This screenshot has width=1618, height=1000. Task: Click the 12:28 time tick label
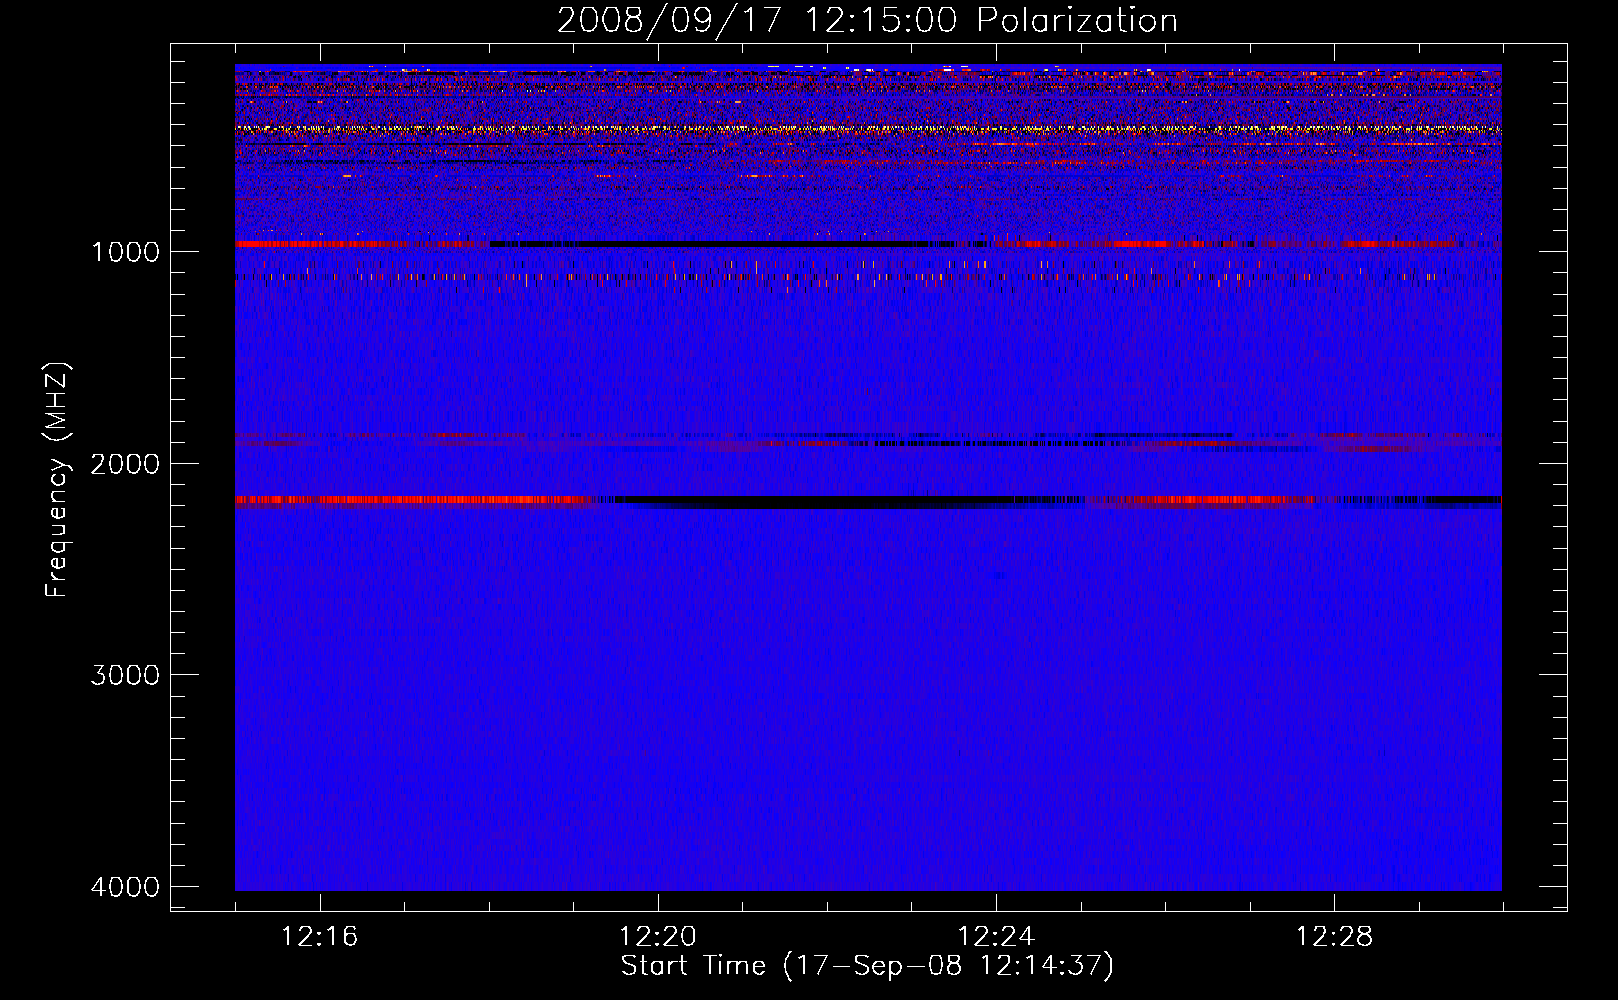[x=1334, y=937]
